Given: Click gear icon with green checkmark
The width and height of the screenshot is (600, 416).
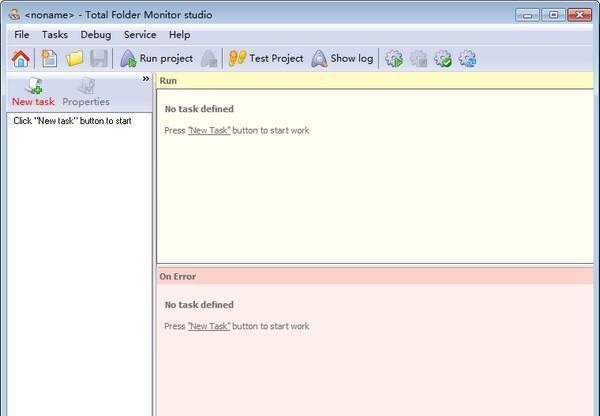Looking at the screenshot, I should point(443,59).
